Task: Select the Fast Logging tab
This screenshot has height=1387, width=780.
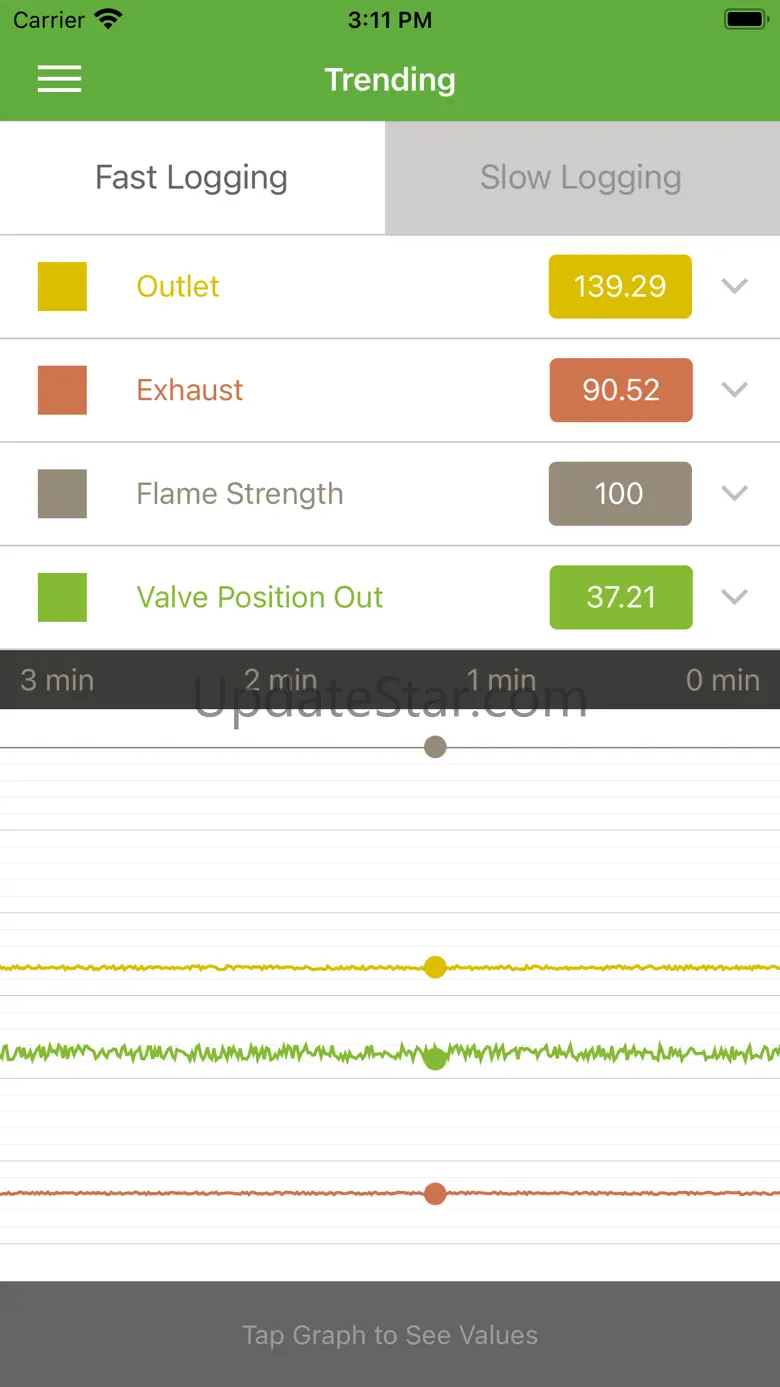Action: (x=191, y=178)
